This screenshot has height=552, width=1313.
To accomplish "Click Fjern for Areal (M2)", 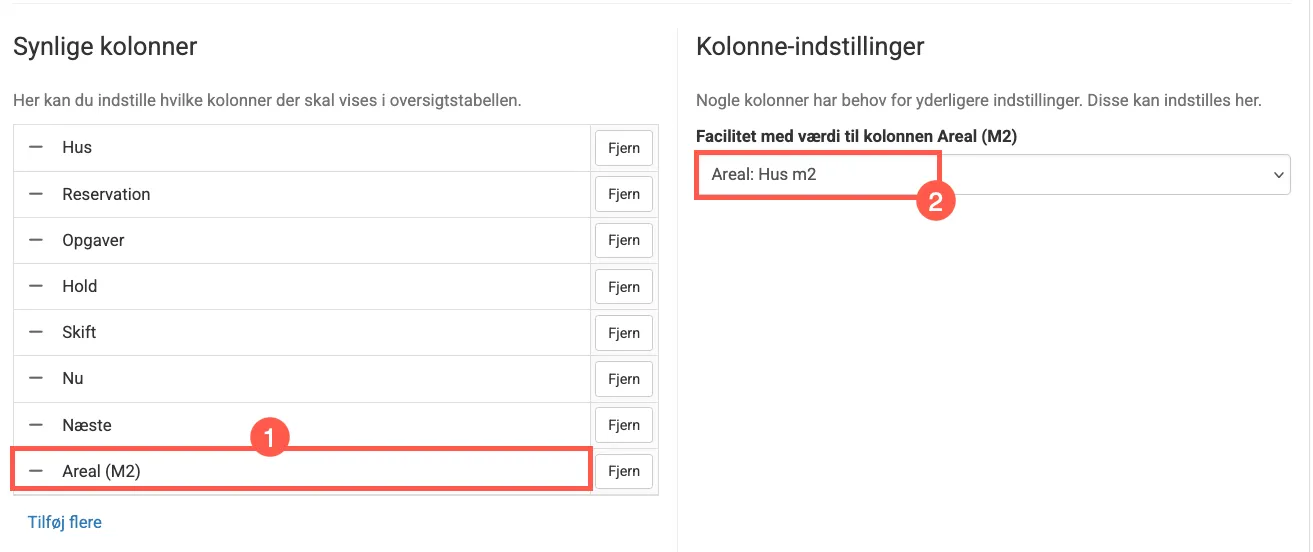I will pyautogui.click(x=623, y=471).
